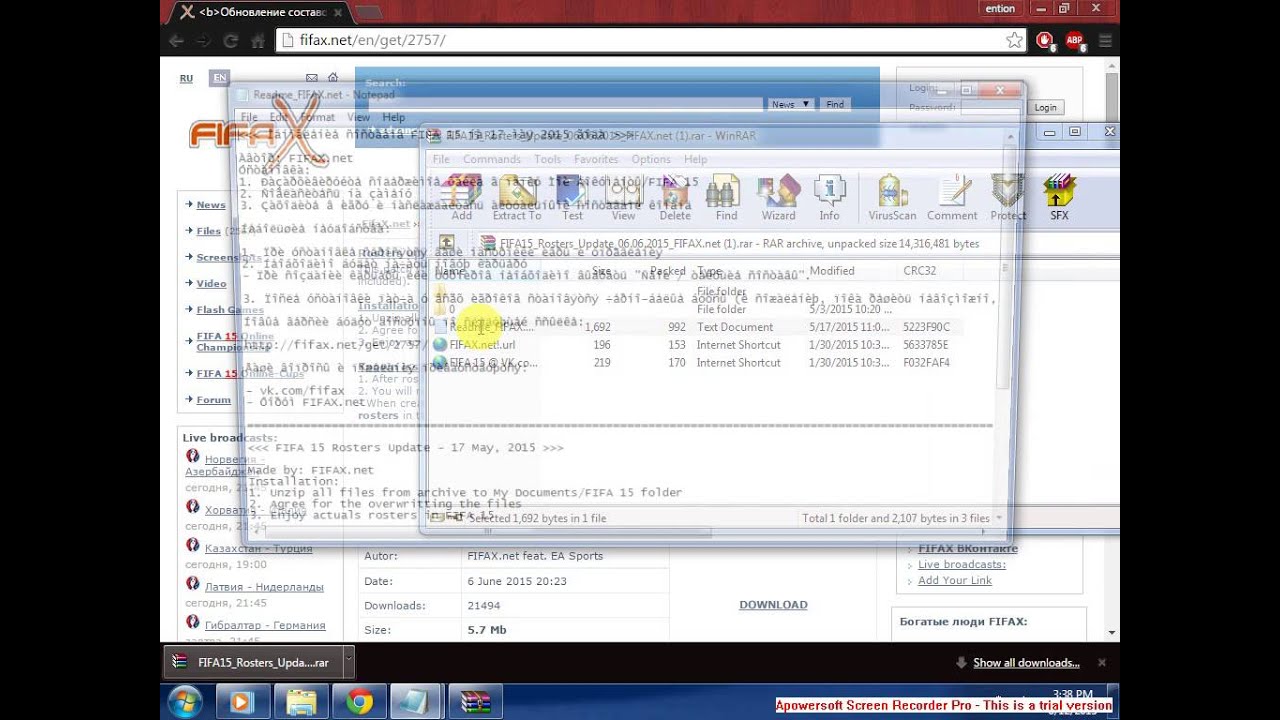Open the downloaded rar item's arrow menu
This screenshot has width=1280, height=720.
(347, 661)
